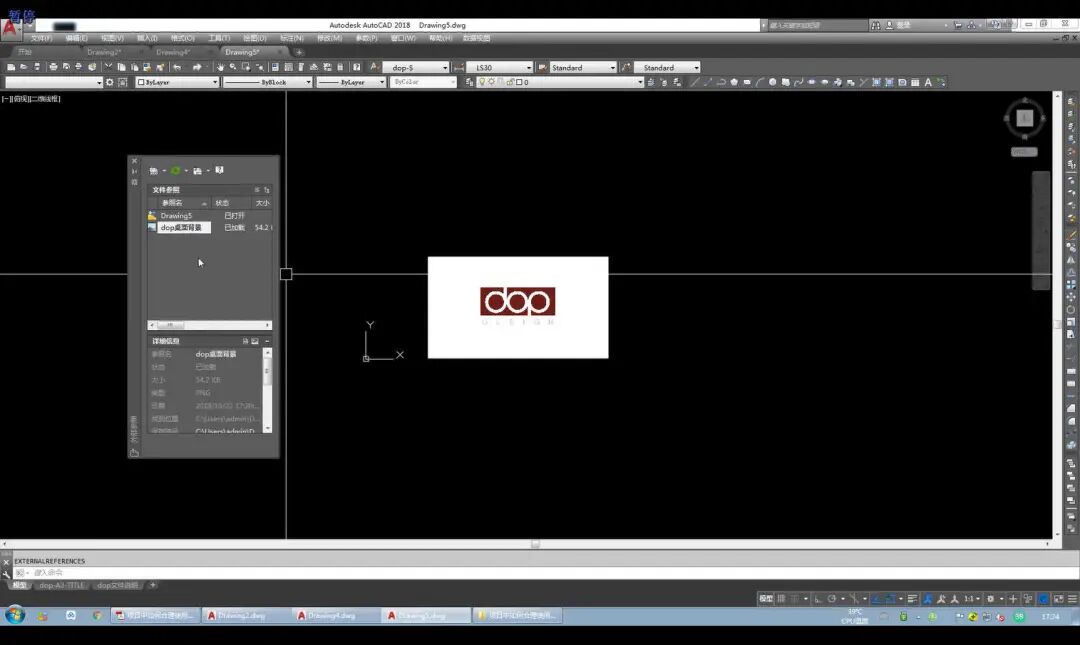This screenshot has height=645, width=1080.
Task: Click the New drawing icon in toolbar
Action: (x=11, y=68)
